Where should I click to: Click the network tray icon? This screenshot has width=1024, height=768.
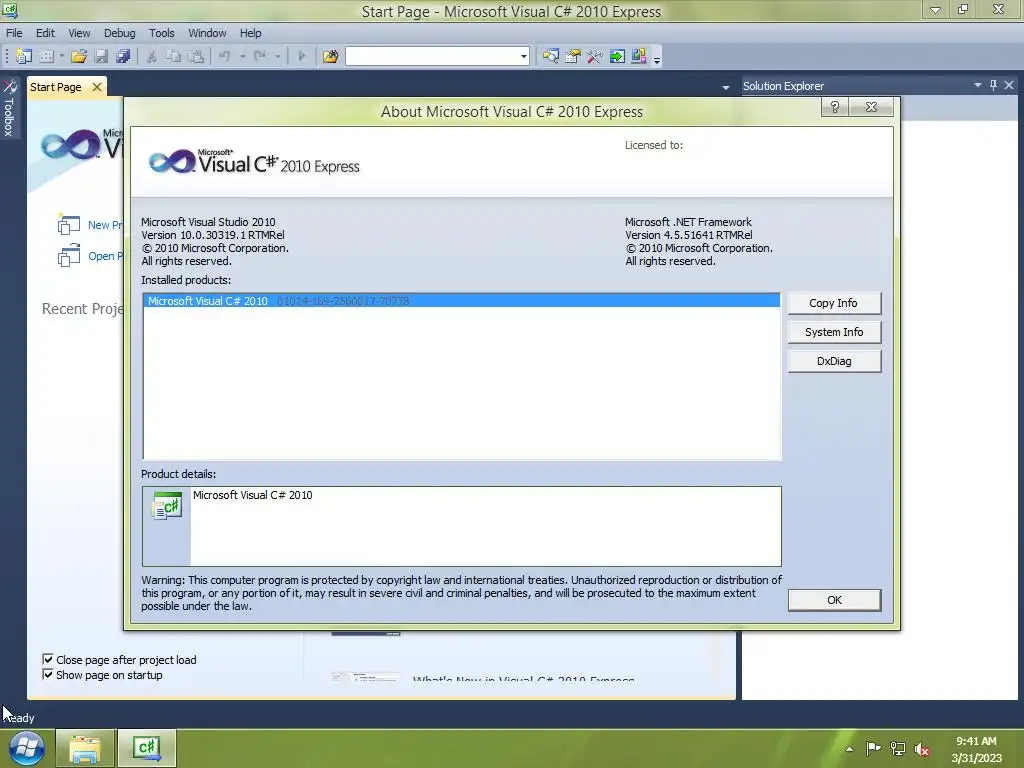coord(898,749)
